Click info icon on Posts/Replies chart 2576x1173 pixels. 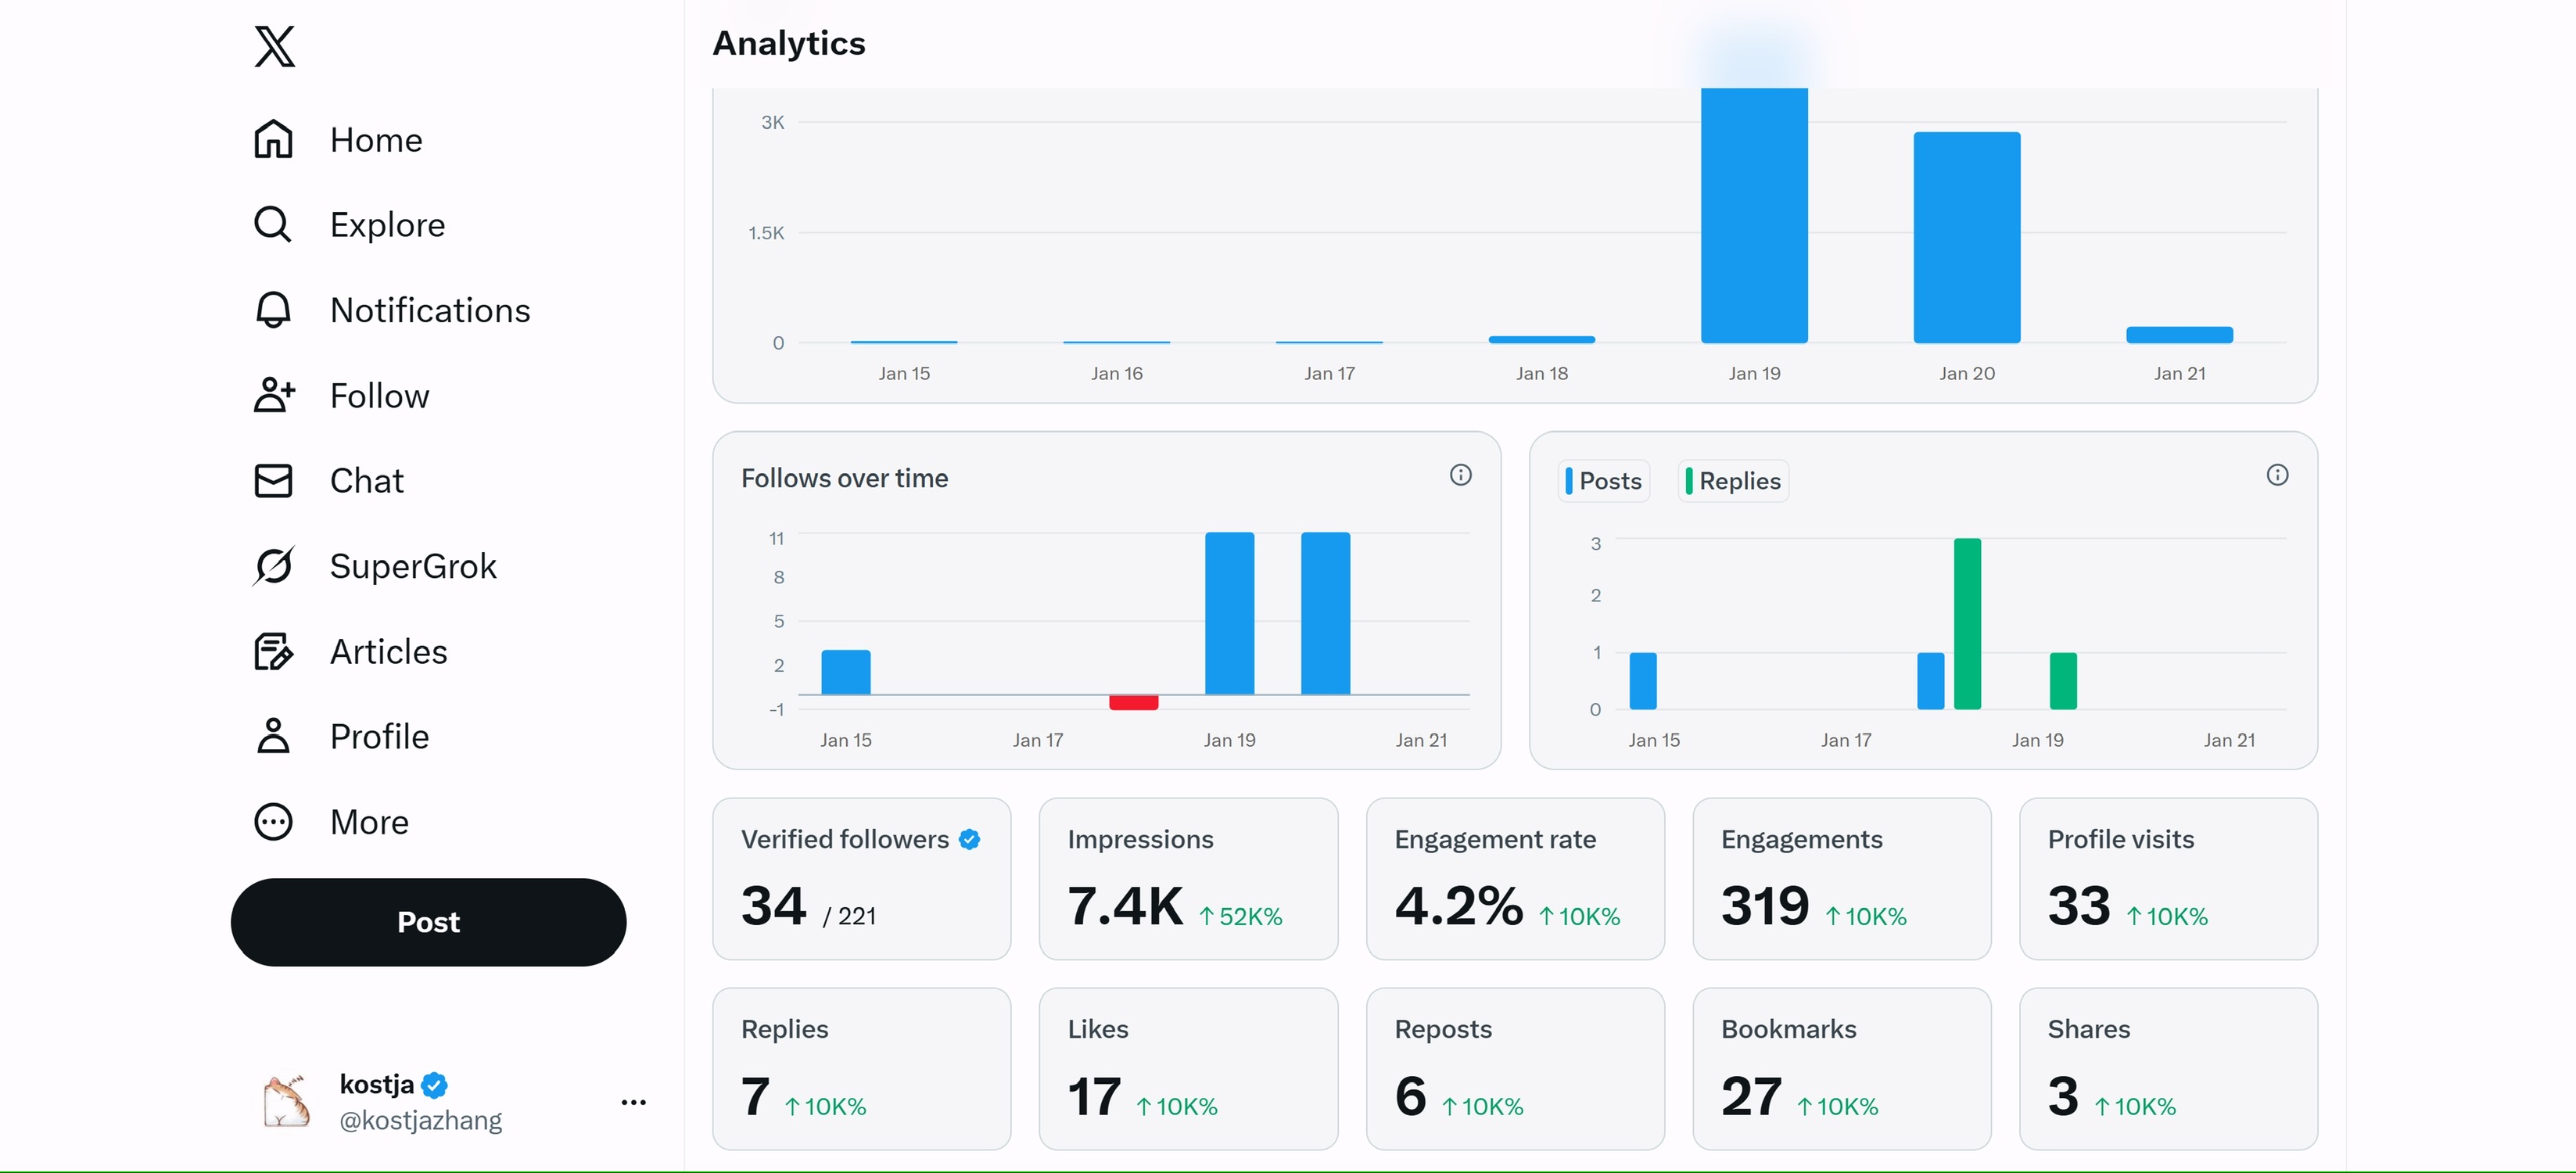pos(2277,475)
